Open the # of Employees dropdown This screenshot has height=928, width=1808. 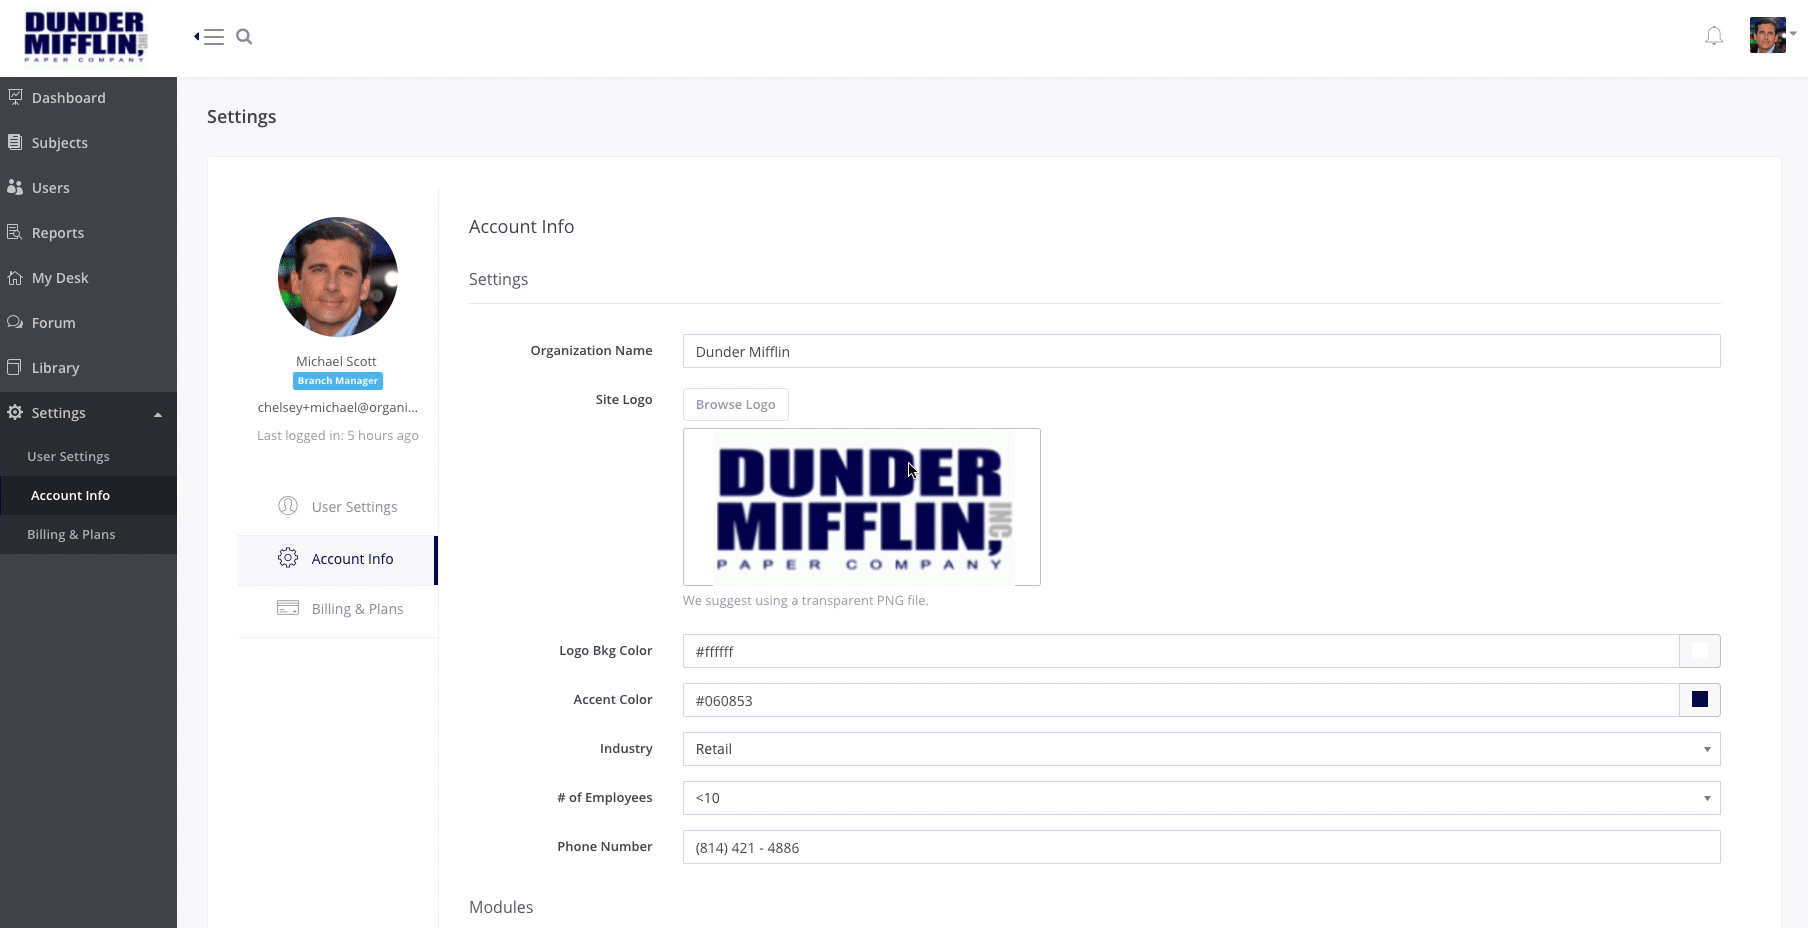click(1201, 798)
